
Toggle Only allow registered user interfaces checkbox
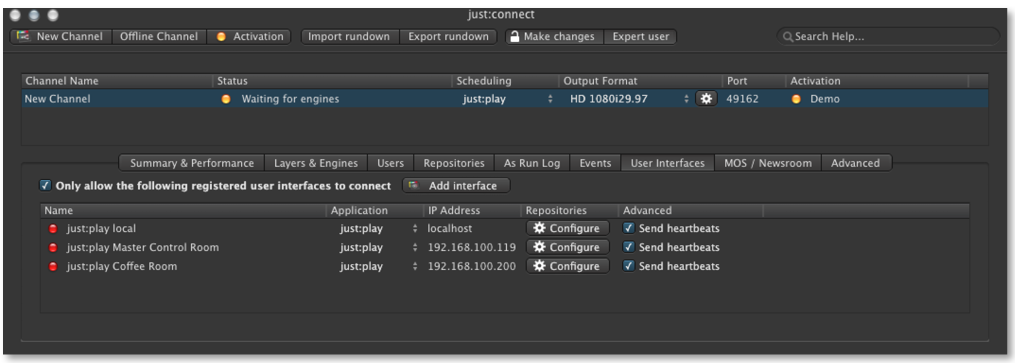click(x=45, y=186)
